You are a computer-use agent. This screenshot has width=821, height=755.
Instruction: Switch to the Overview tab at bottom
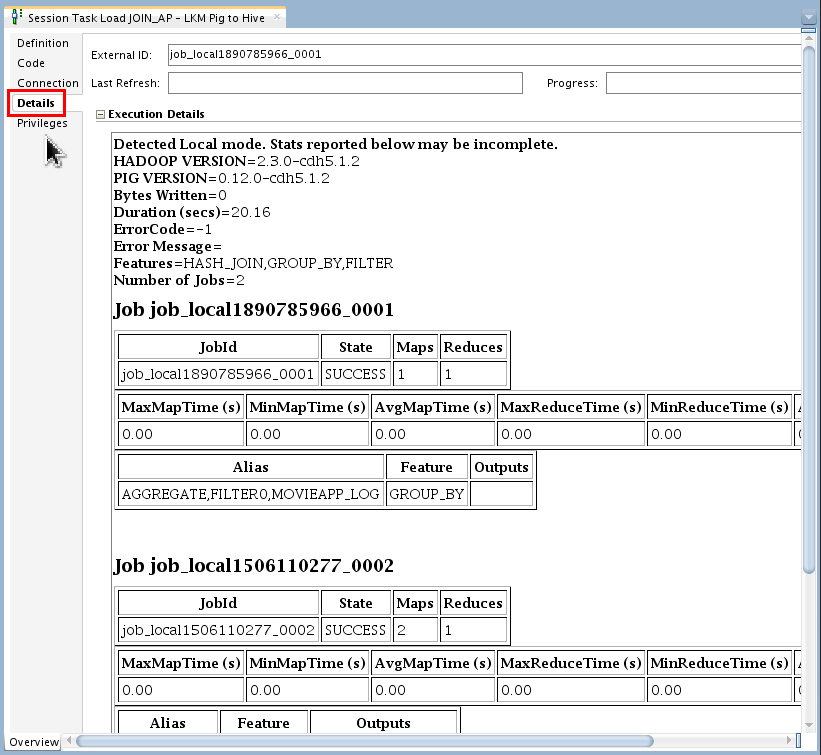[34, 742]
